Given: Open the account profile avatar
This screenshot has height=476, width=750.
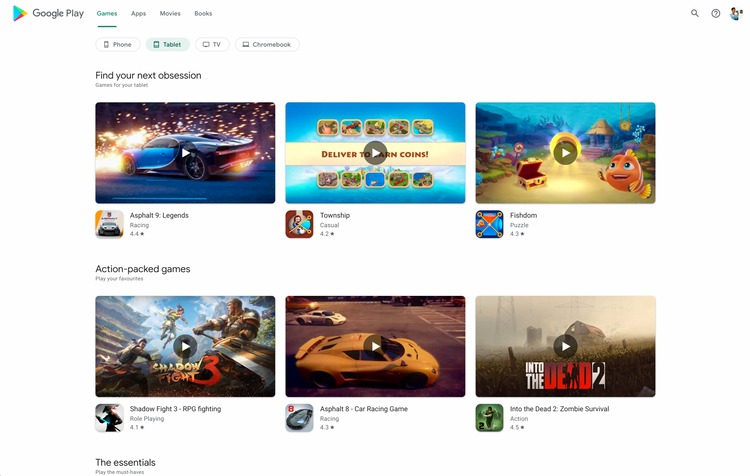Looking at the screenshot, I should point(736,13).
